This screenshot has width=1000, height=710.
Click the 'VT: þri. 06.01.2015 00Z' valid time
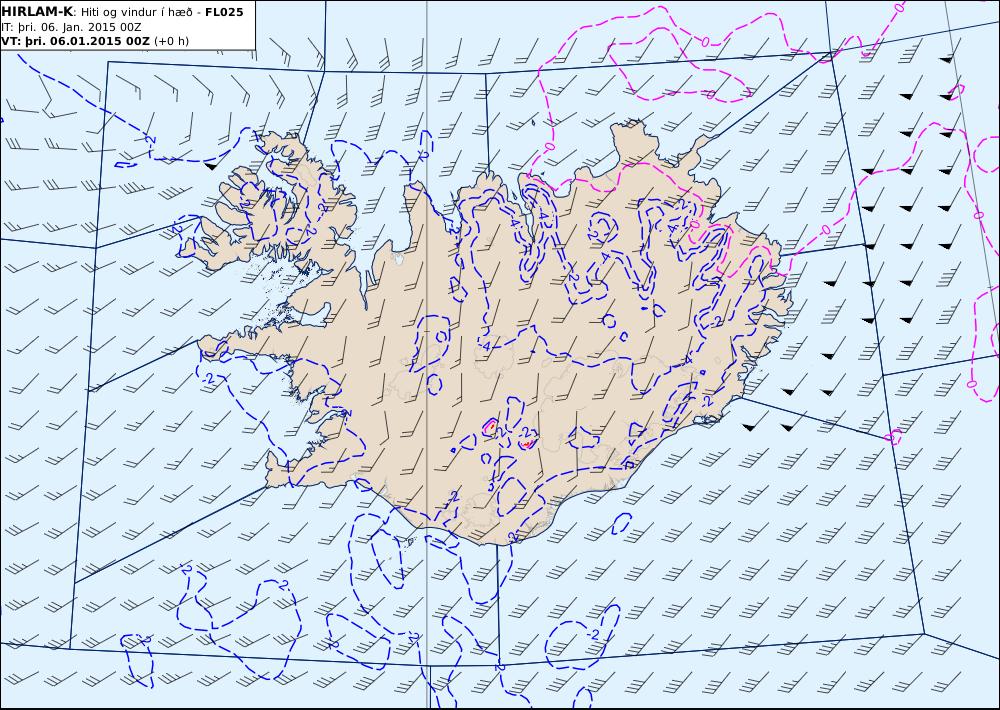[75, 41]
